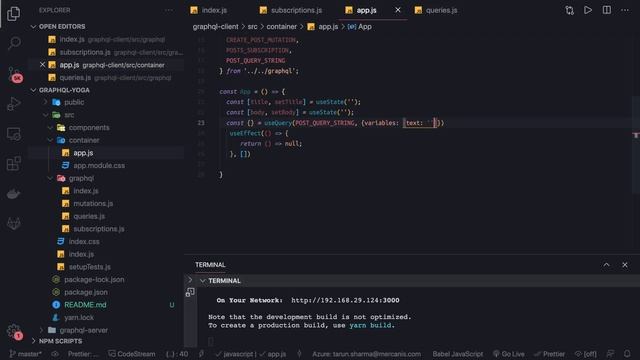Open README.md in the file tree
Image resolution: width=640 pixels, height=360 pixels.
(x=85, y=304)
